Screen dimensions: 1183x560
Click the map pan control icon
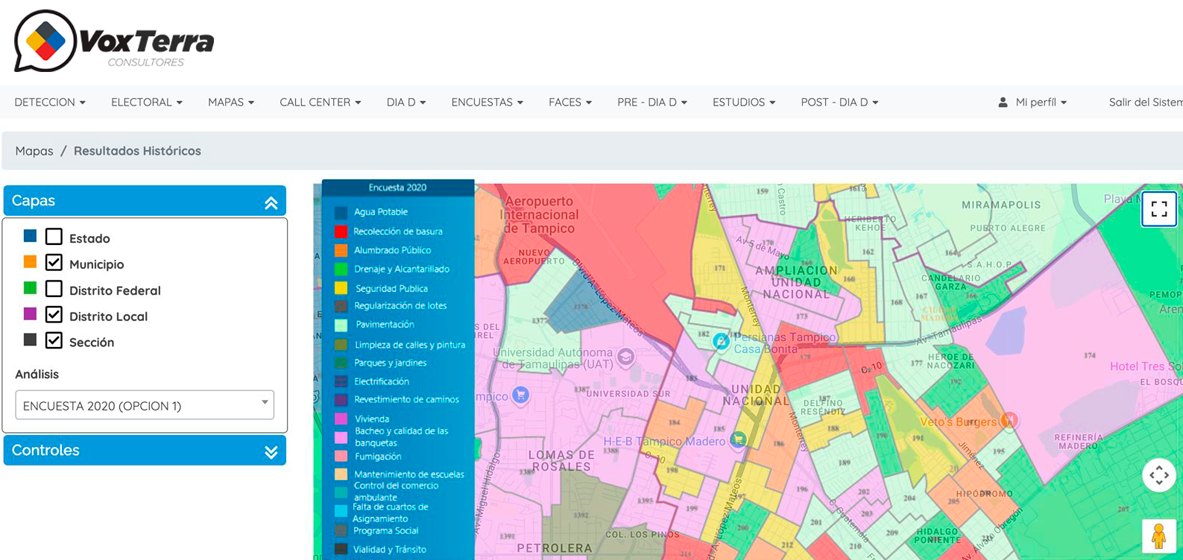tap(1159, 475)
